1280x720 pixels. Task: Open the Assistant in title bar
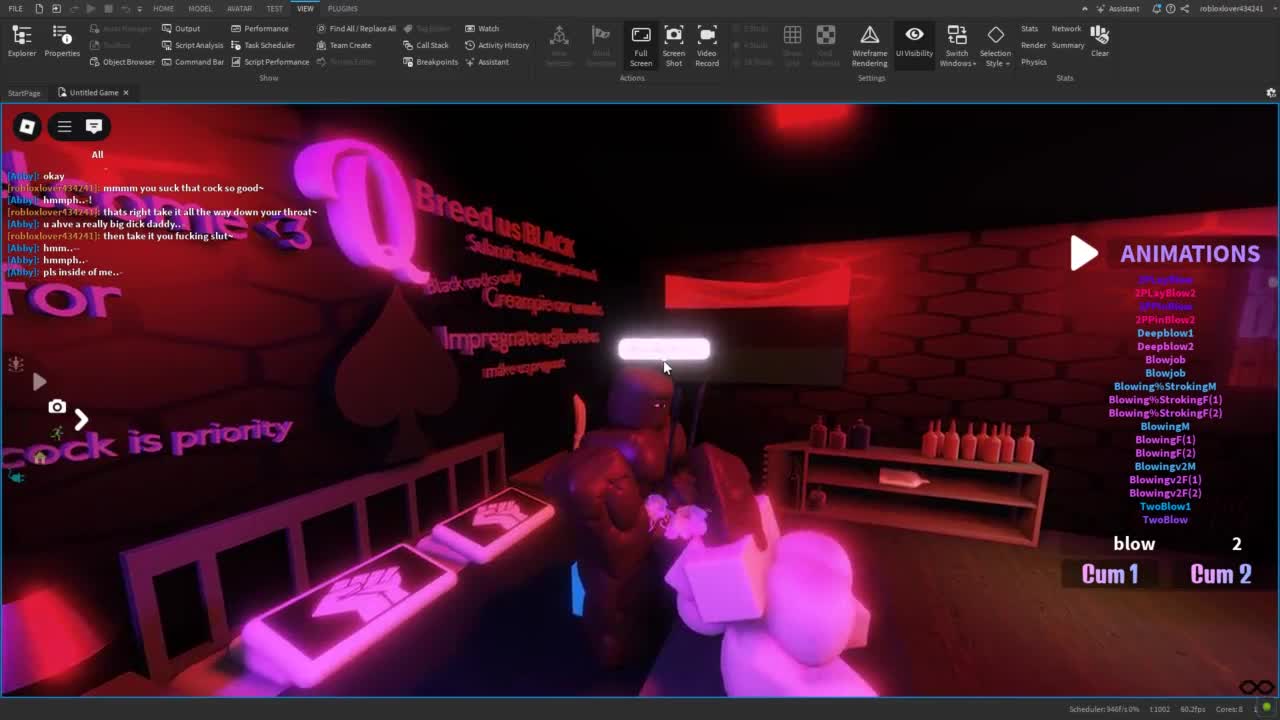1117,8
